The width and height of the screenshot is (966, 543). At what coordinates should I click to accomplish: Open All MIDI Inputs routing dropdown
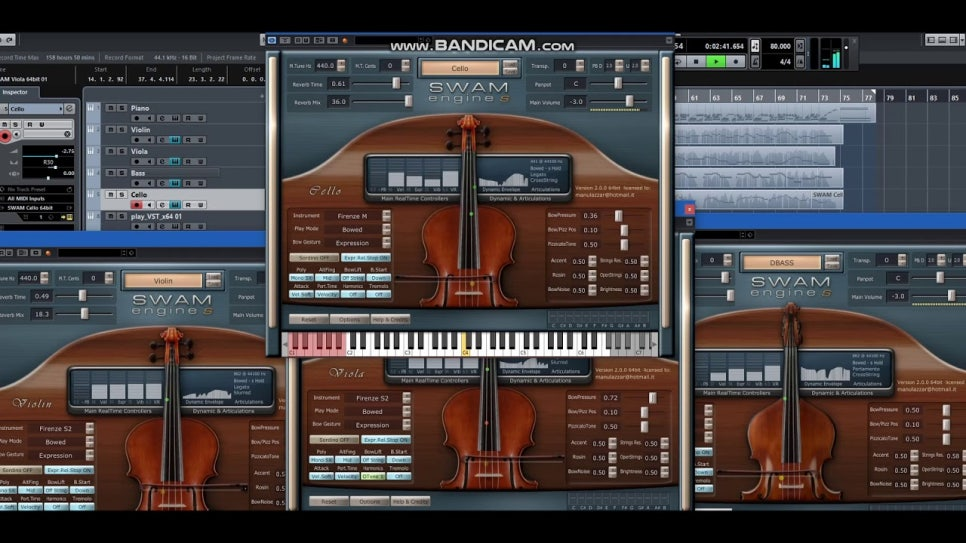pyautogui.click(x=37, y=198)
